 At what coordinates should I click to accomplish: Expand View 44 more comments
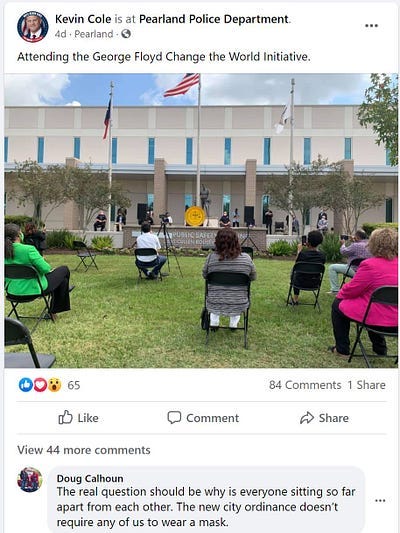tap(84, 450)
